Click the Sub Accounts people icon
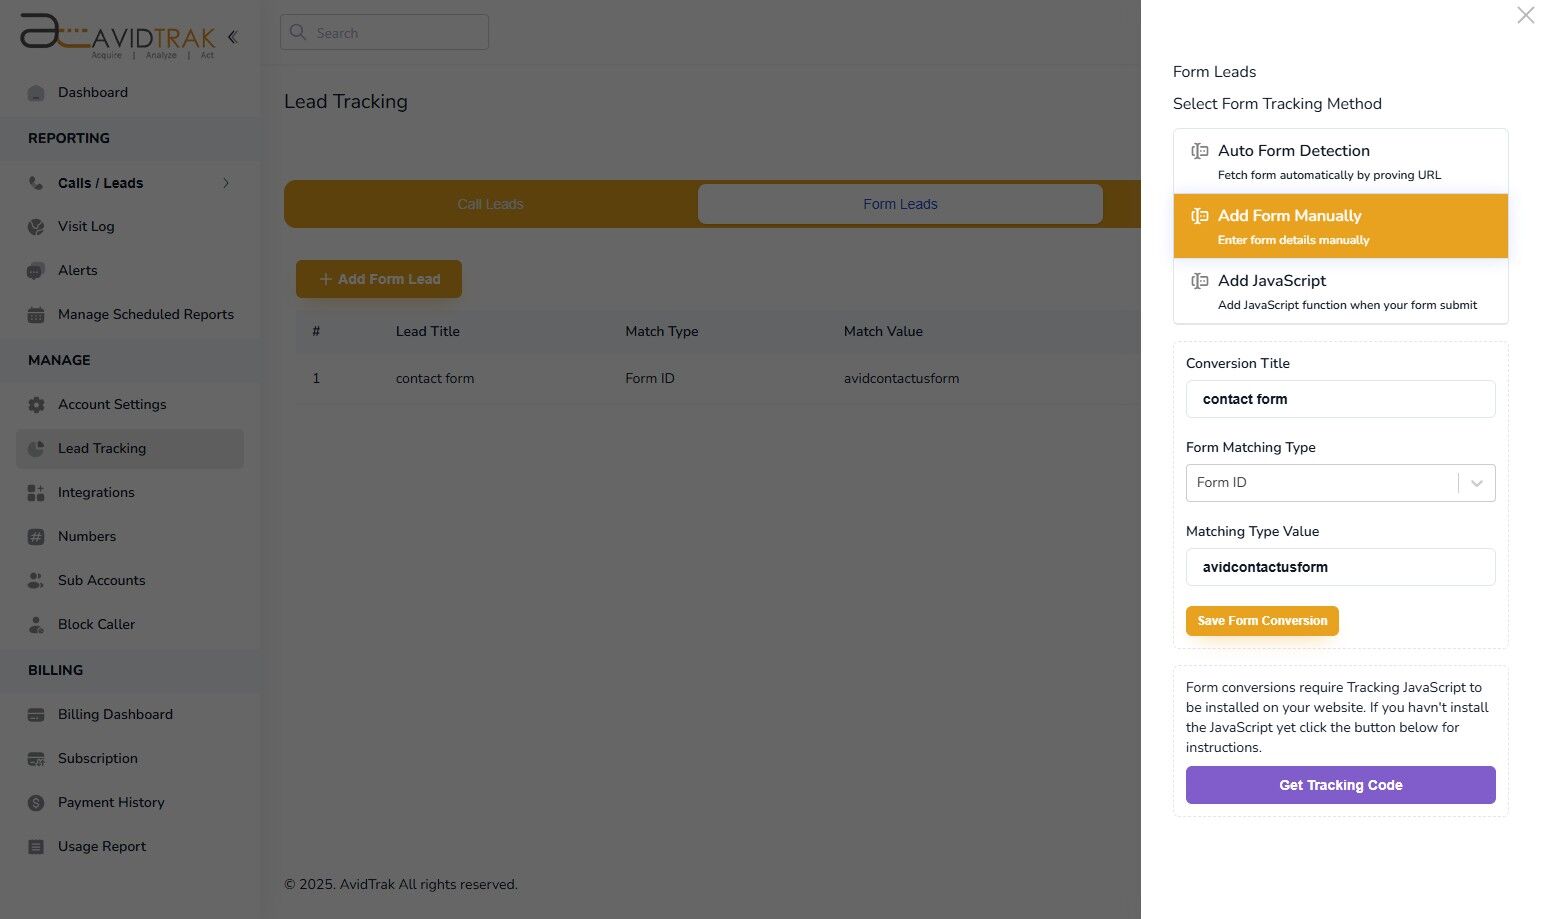 [36, 581]
